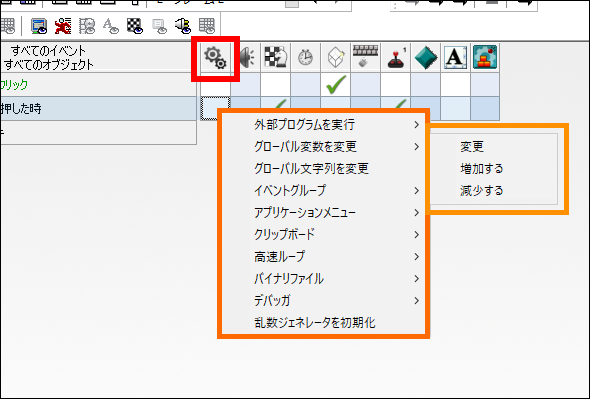Select グローバル文字列を変更 menu entry

324,169
